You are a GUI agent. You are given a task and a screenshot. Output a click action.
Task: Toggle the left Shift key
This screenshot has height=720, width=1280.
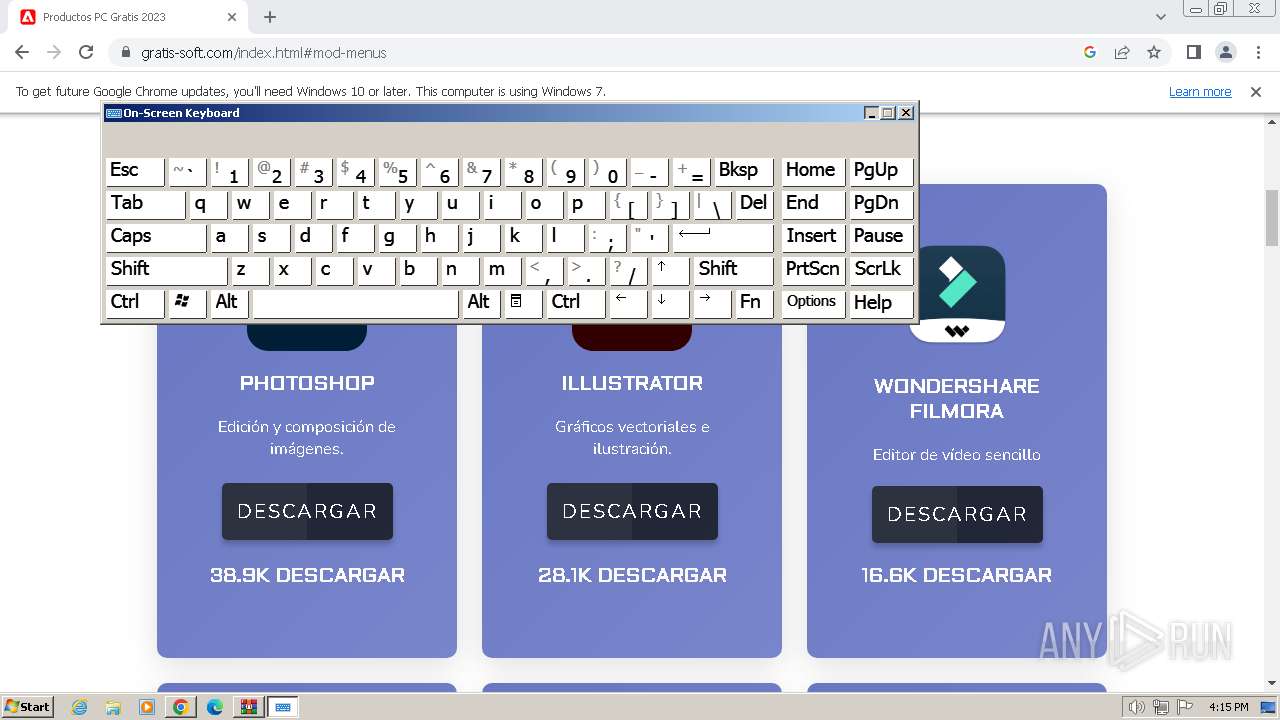point(166,270)
